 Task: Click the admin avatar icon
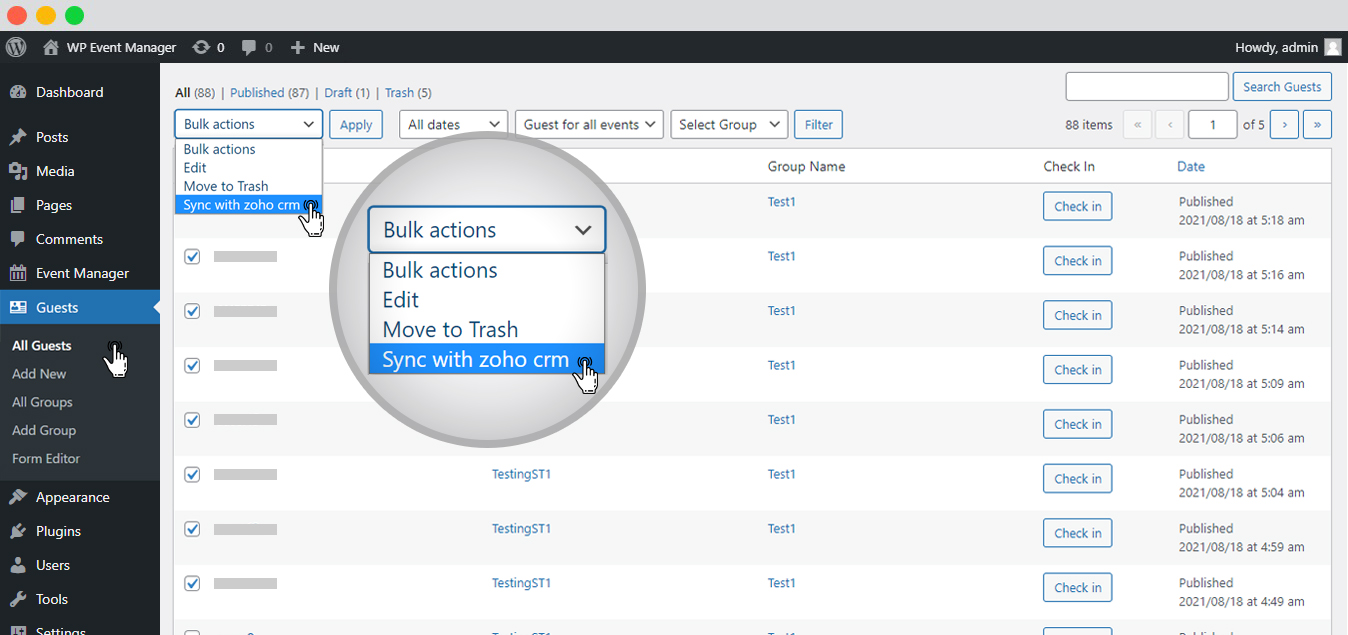pos(1333,47)
